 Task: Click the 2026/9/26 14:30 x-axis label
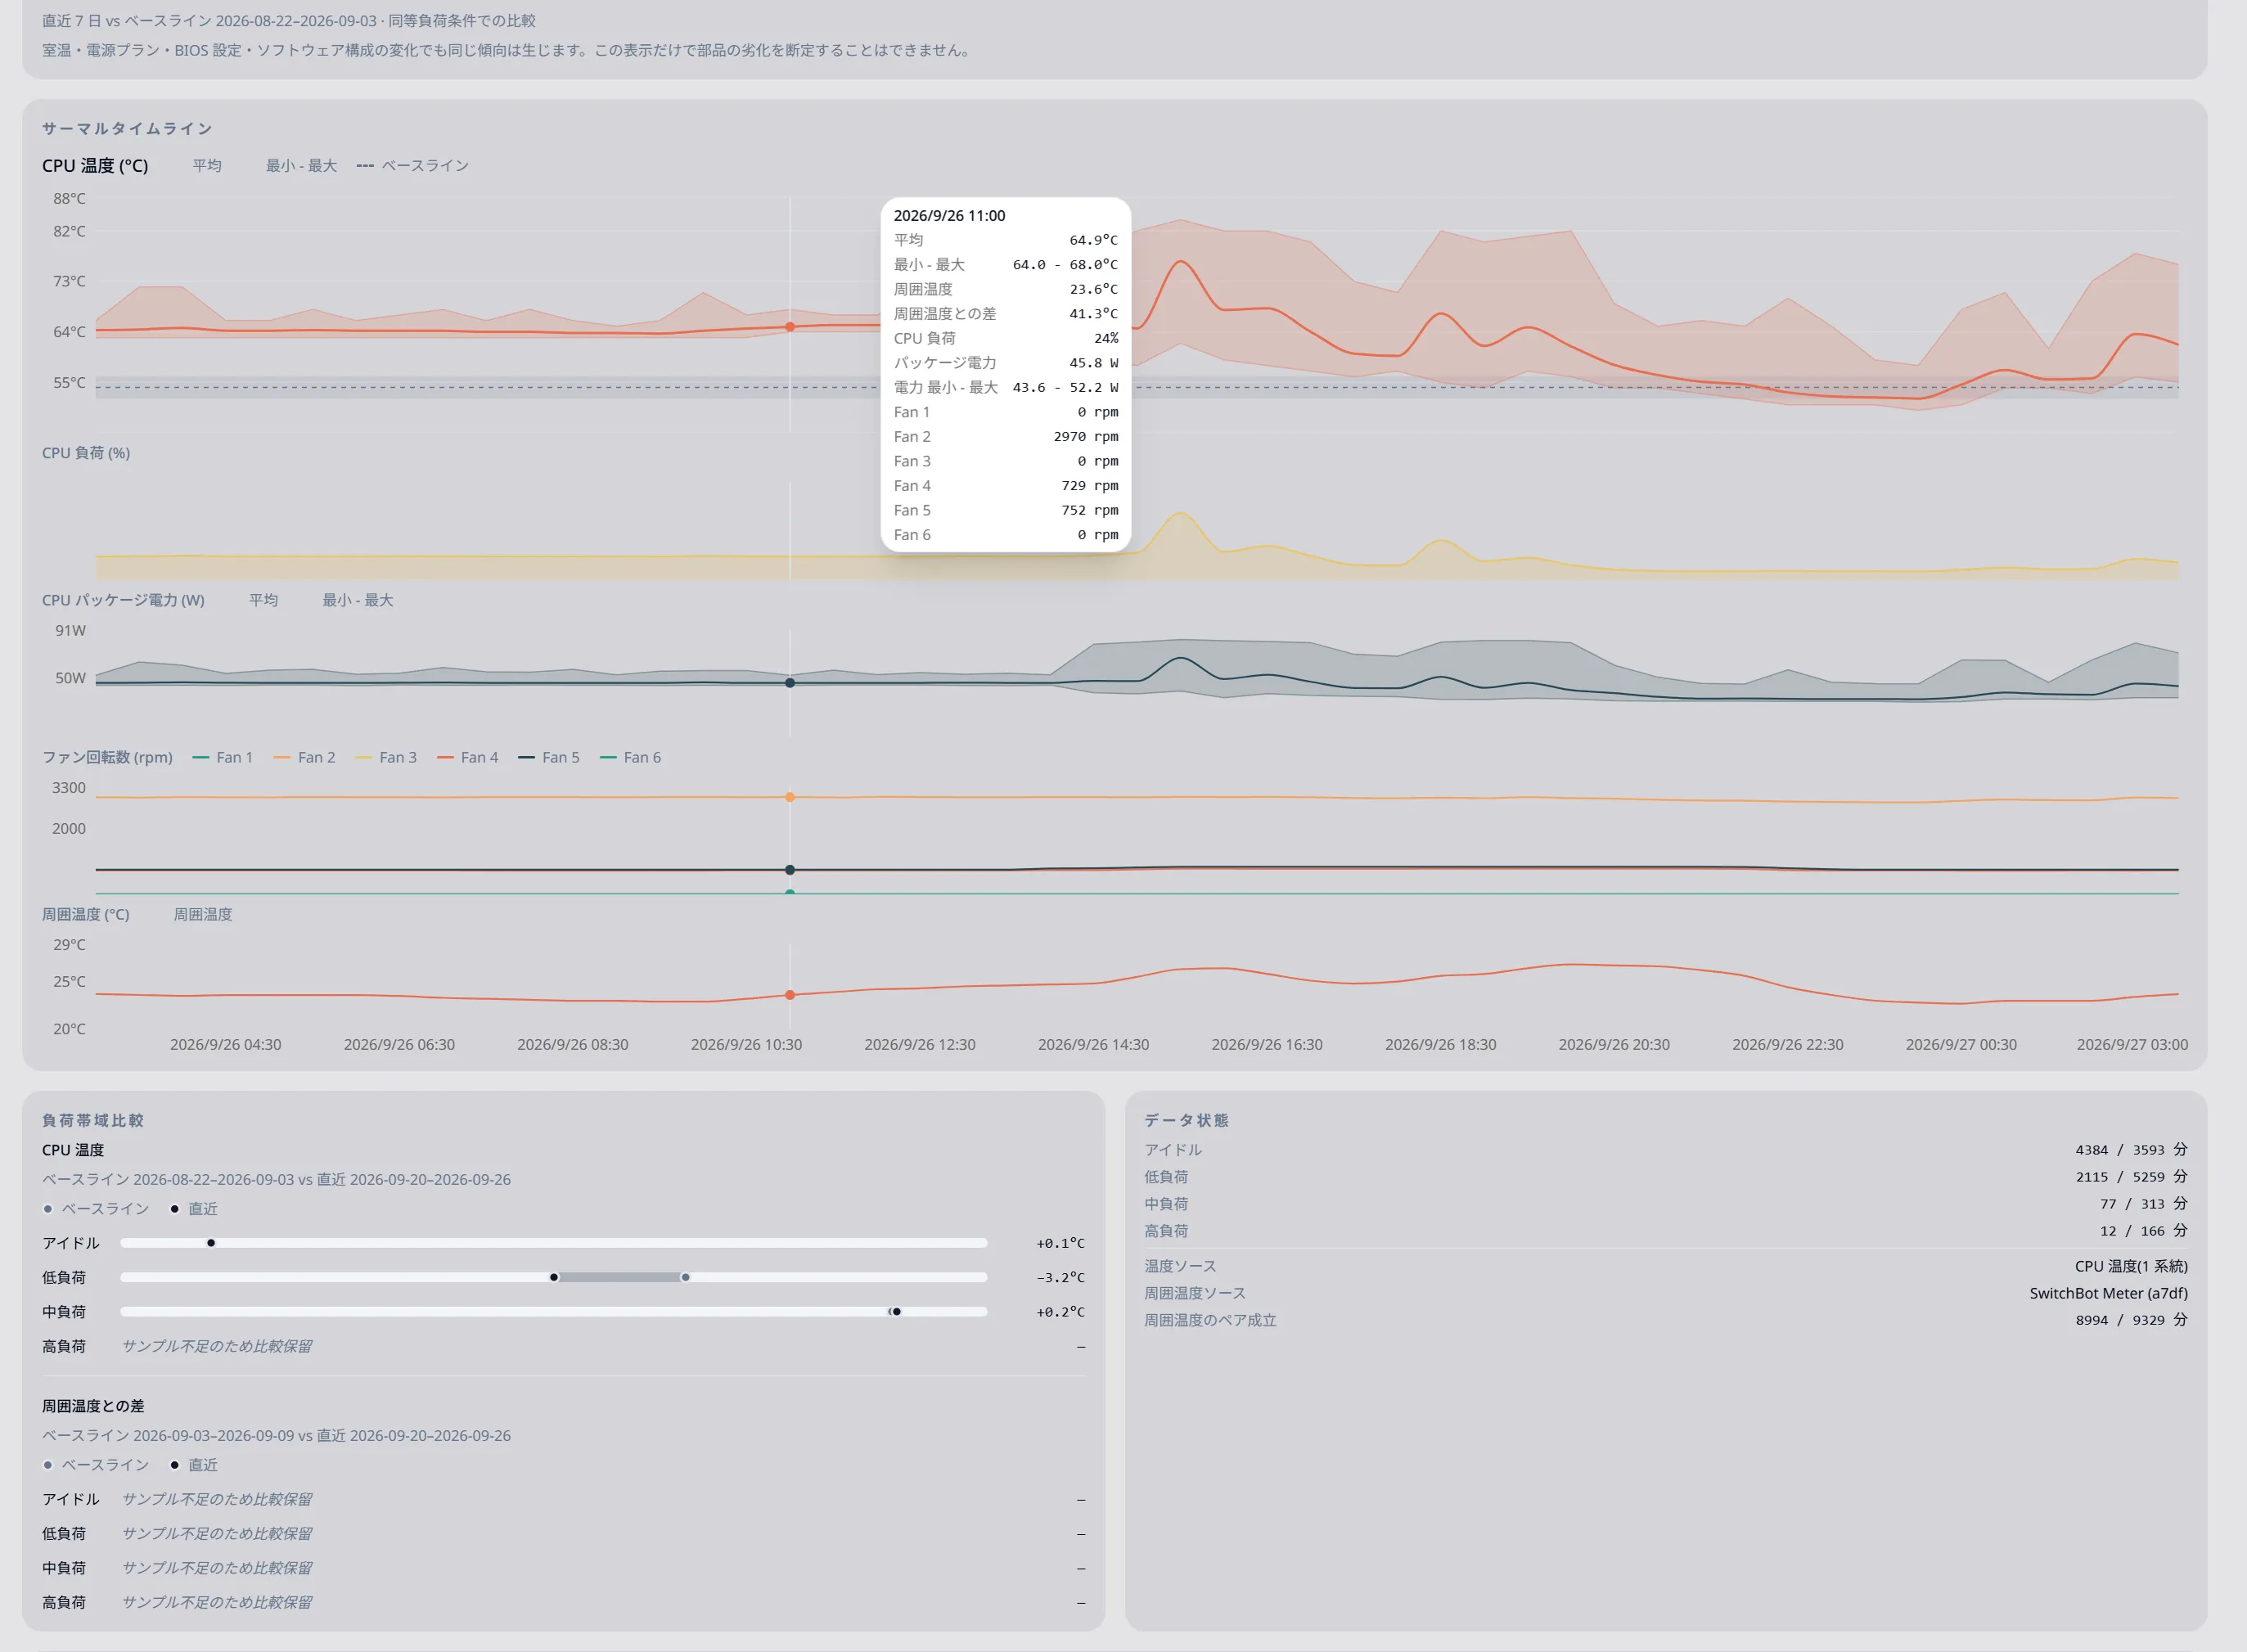1093,1044
